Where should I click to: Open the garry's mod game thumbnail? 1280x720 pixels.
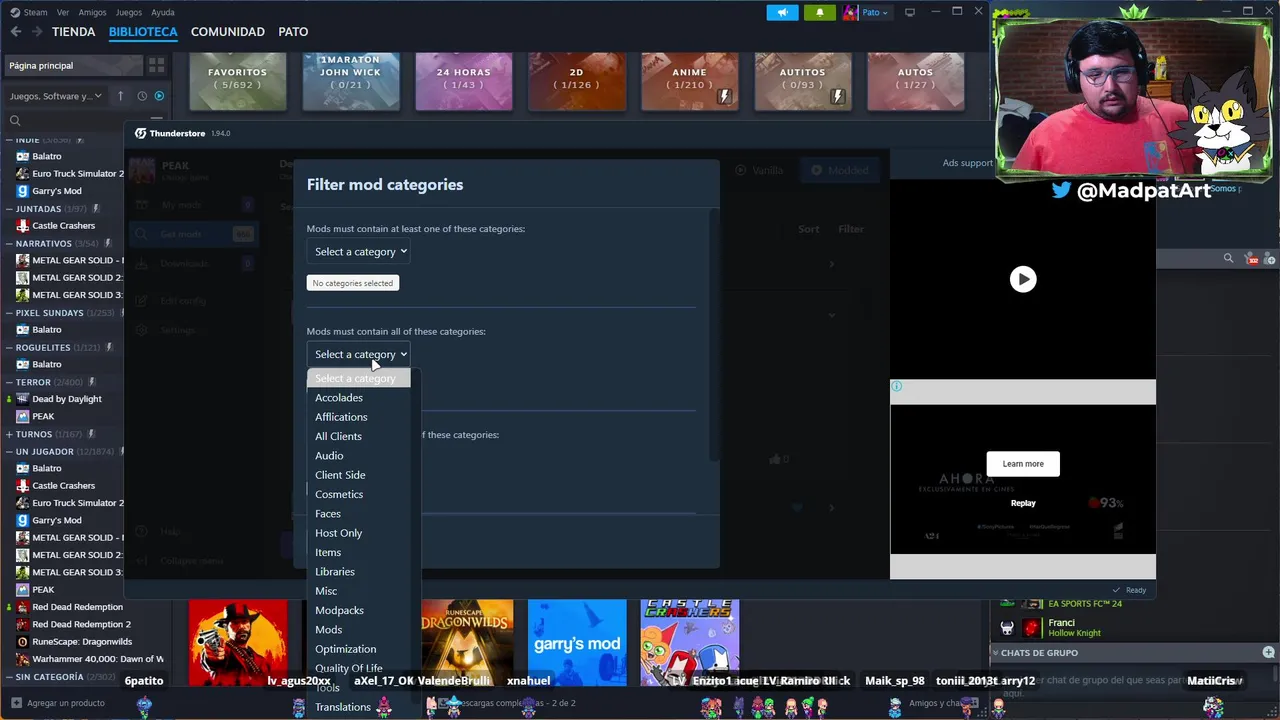tap(577, 643)
